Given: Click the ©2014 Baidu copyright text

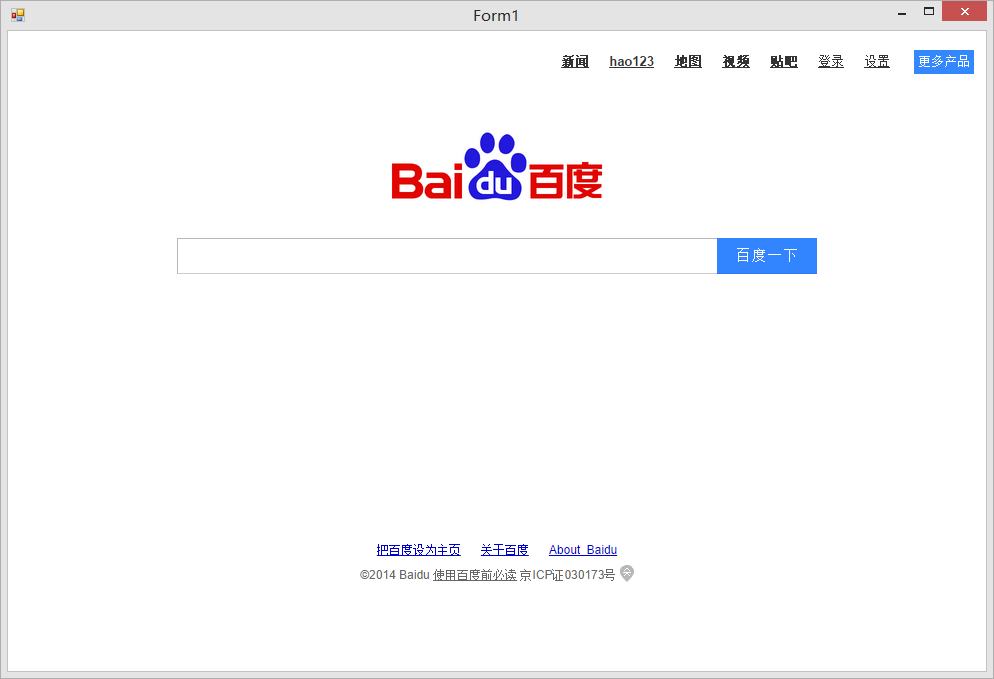Looking at the screenshot, I should [x=394, y=575].
